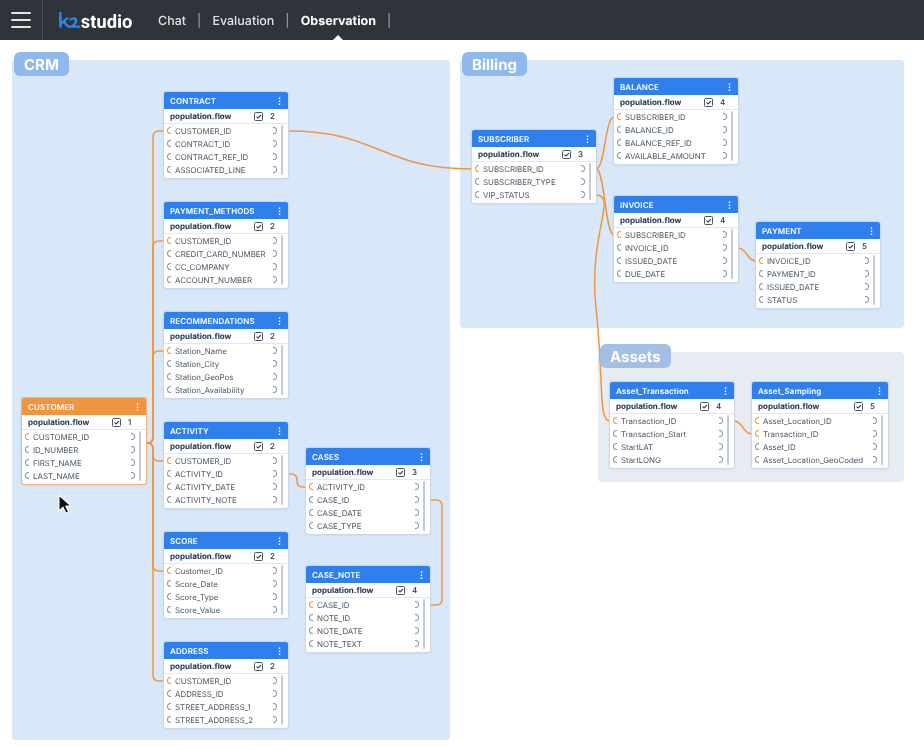This screenshot has width=924, height=750.
Task: Open ACTIVITY table kebab menu
Action: point(279,431)
